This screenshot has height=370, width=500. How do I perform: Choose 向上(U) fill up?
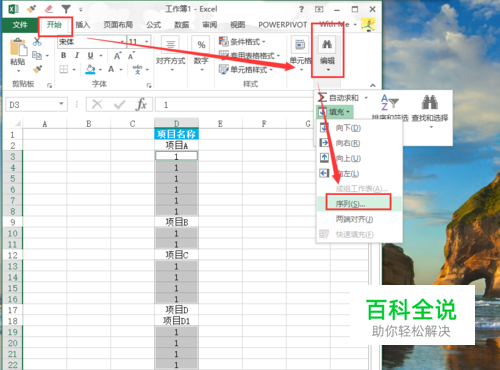pyautogui.click(x=359, y=158)
